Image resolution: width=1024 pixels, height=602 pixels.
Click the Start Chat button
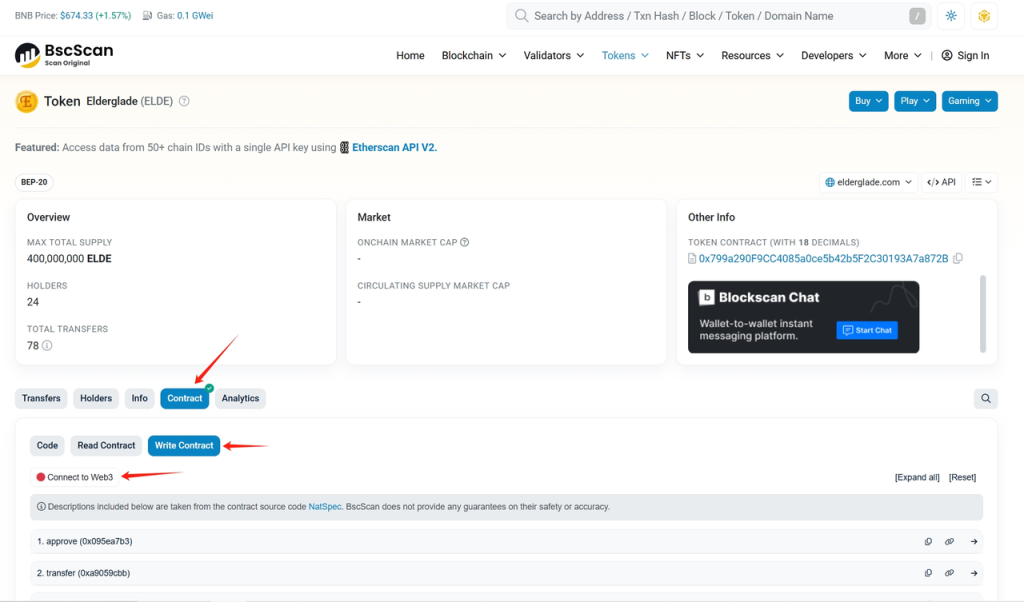click(866, 330)
